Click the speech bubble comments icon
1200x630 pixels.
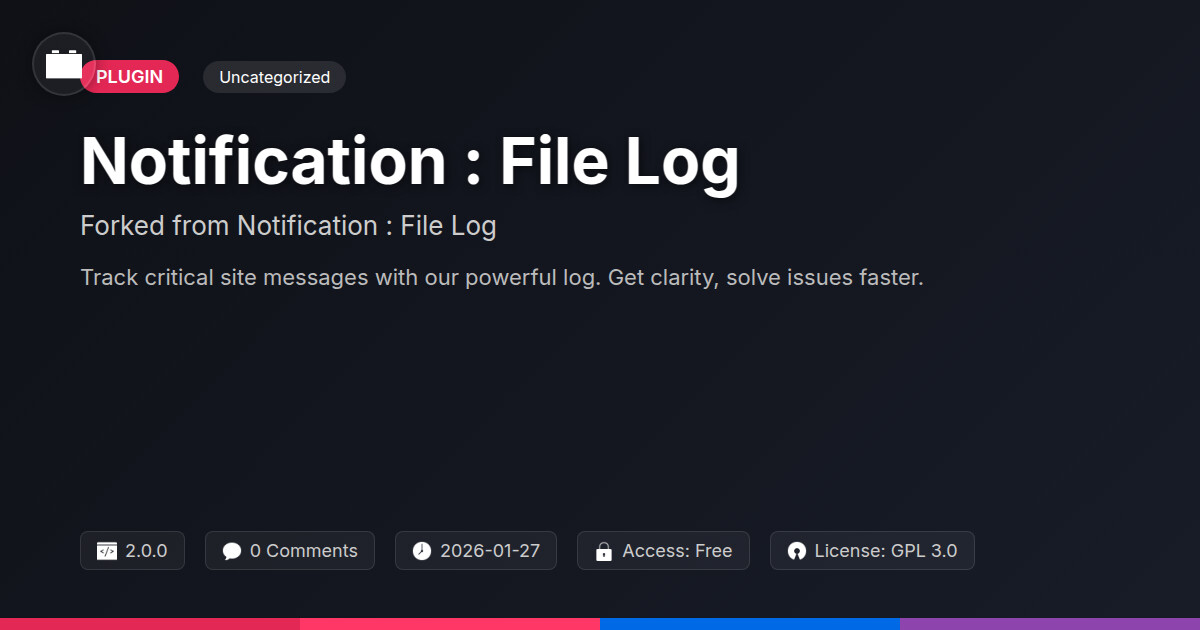click(x=232, y=551)
